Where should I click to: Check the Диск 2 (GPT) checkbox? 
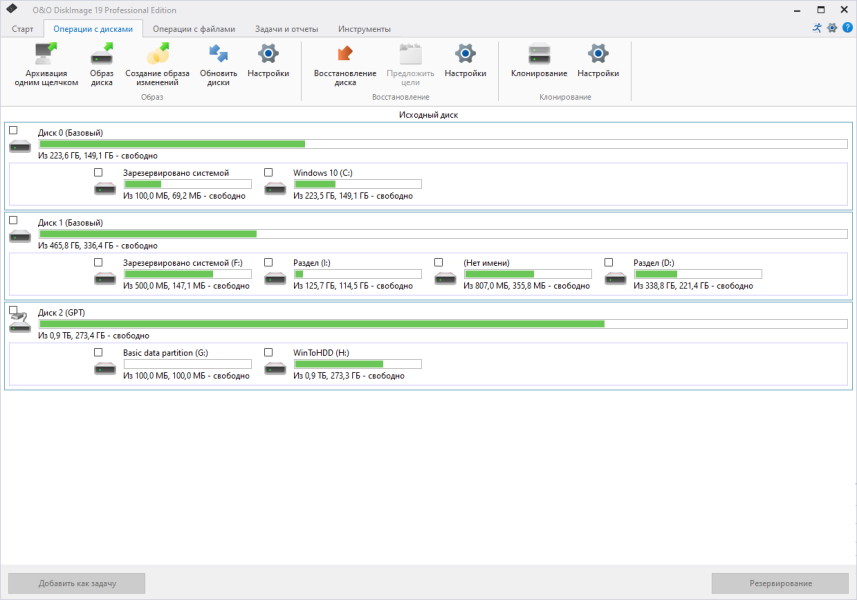[x=14, y=310]
